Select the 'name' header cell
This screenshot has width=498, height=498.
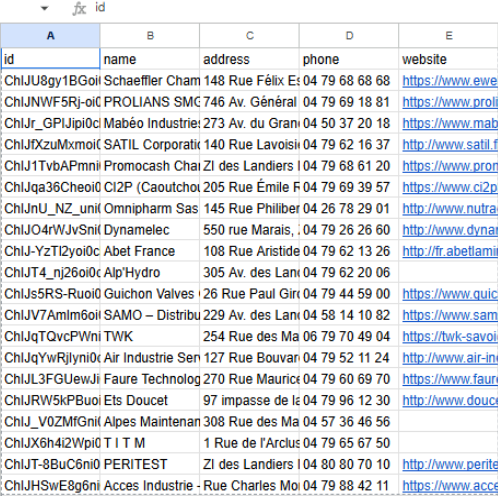(150, 59)
